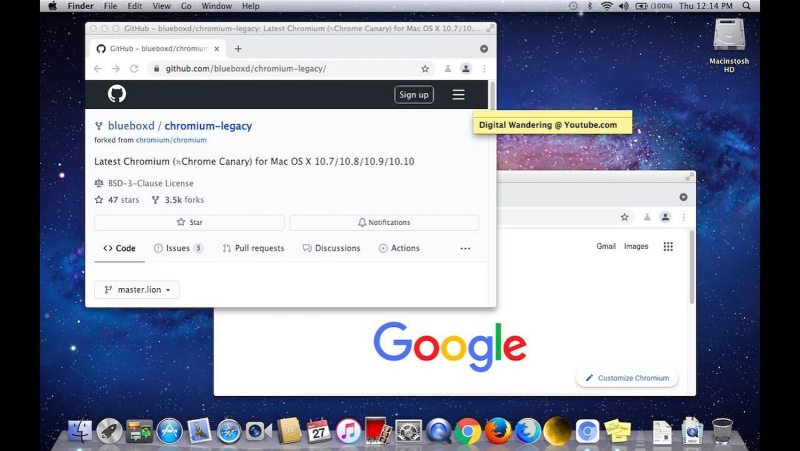Click the Notifications button
The image size is (800, 451).
tap(384, 222)
